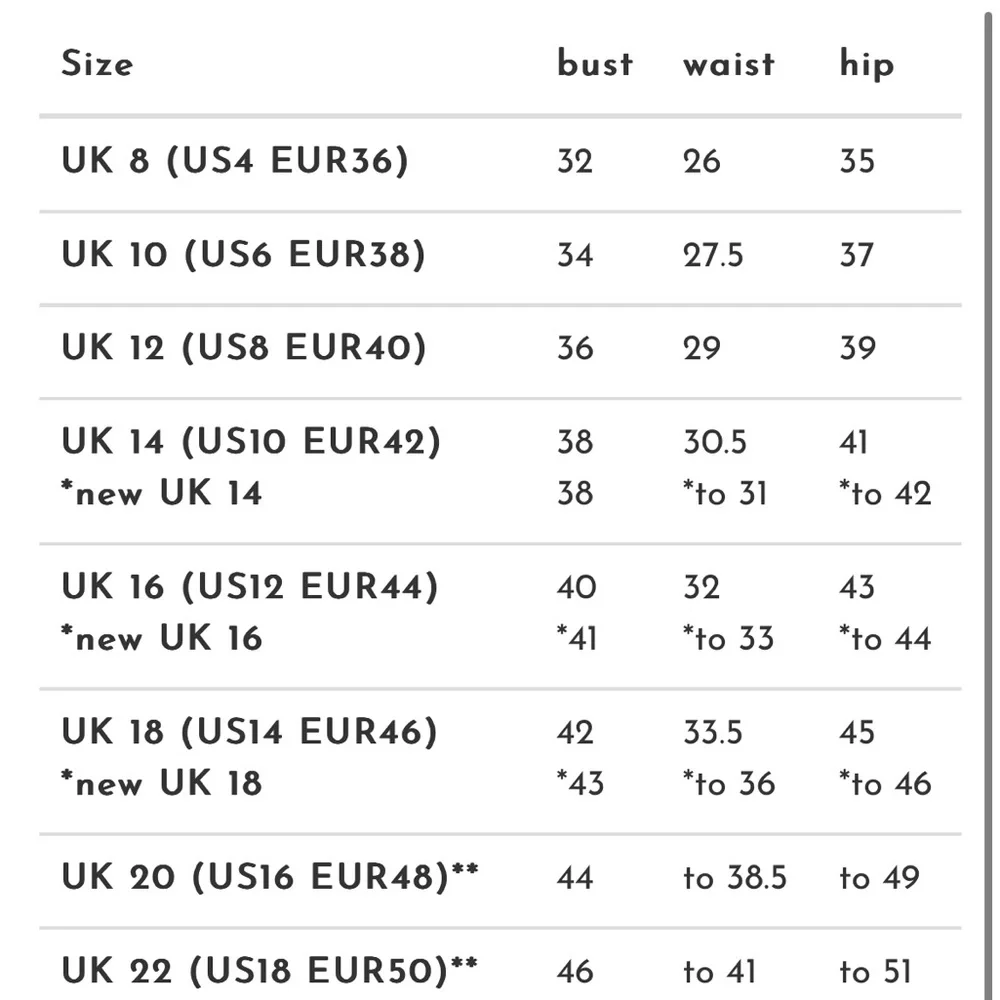Click the 27.5 waist value for UK 10
1000x1000 pixels.
713,255
